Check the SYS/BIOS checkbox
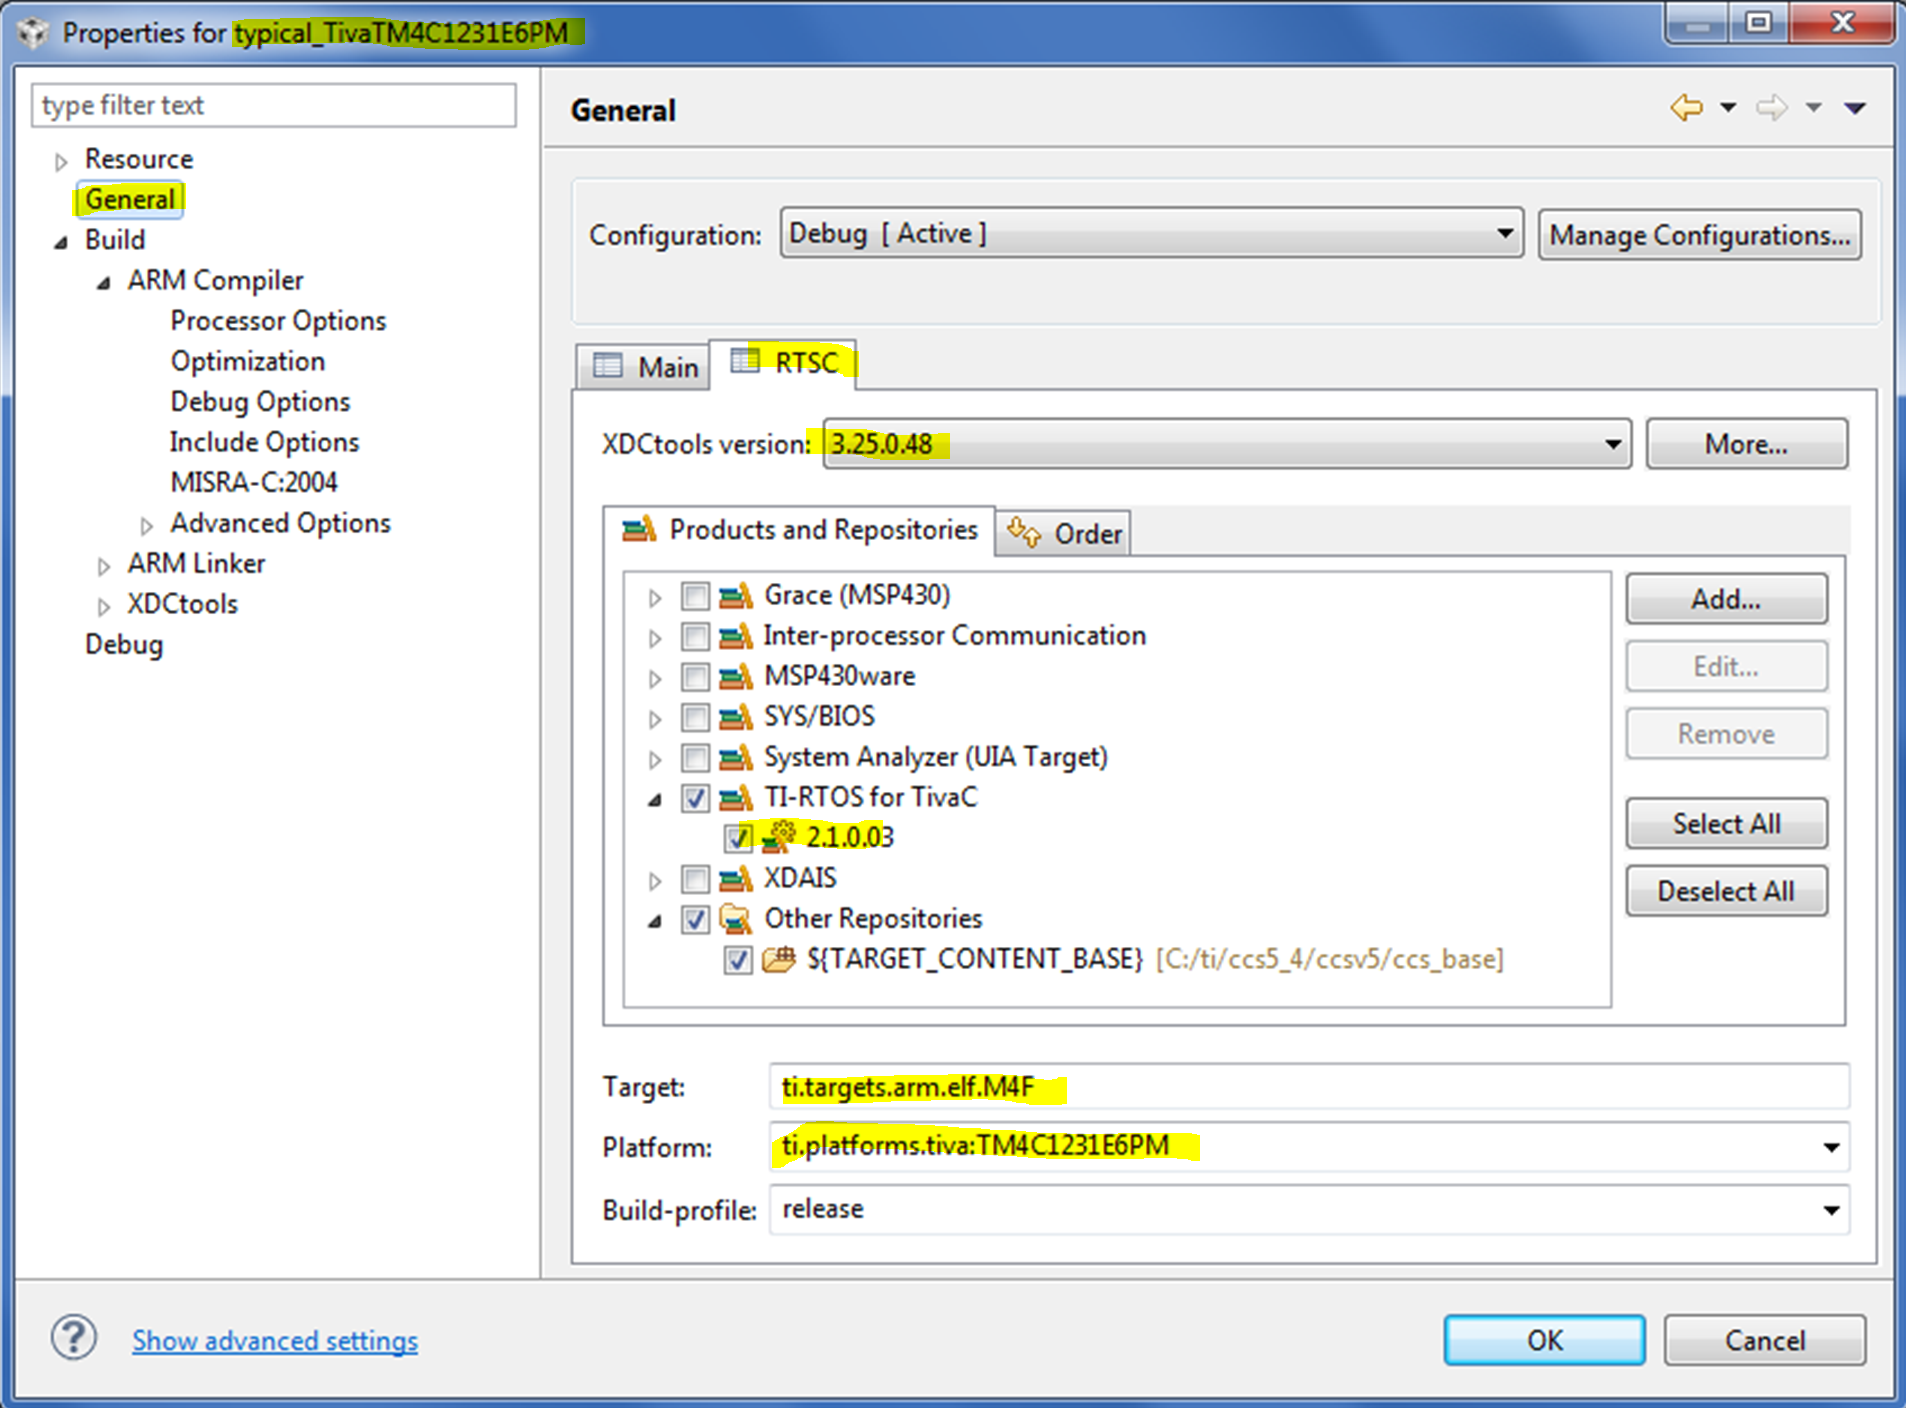The image size is (1906, 1408). point(695,717)
